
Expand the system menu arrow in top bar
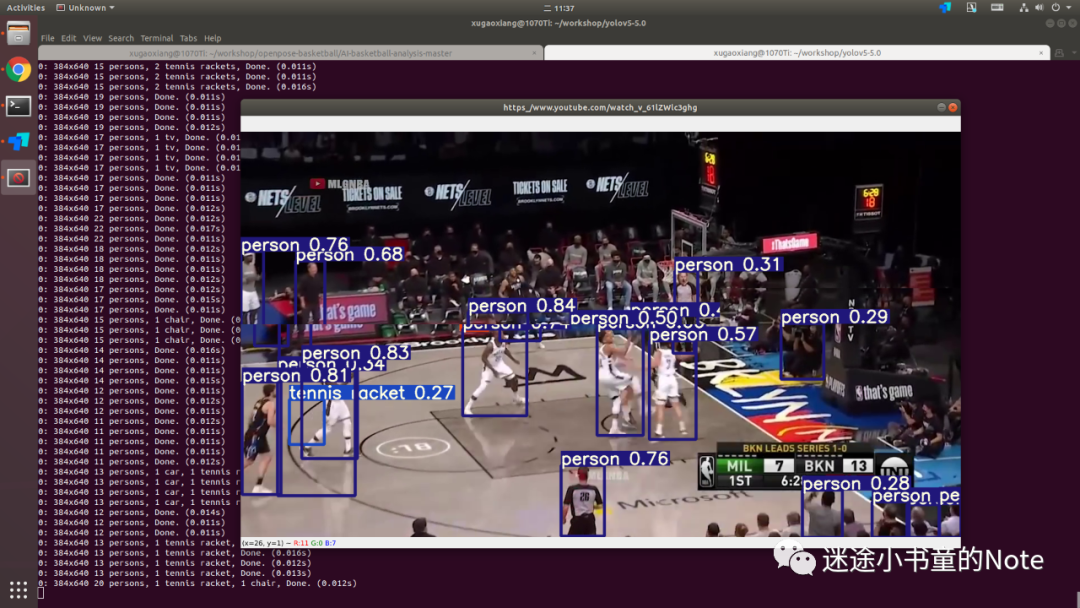point(1069,8)
